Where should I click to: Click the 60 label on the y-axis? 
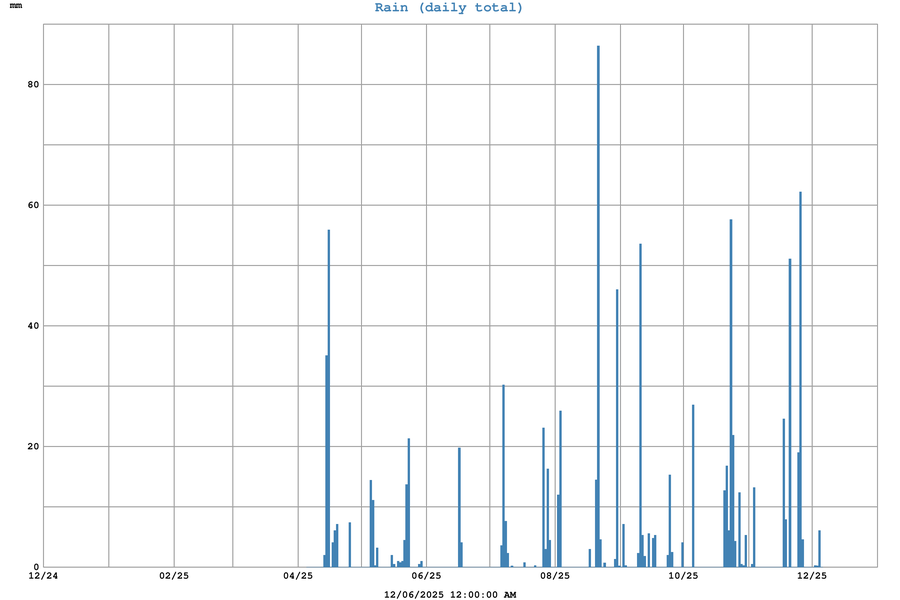click(x=33, y=205)
